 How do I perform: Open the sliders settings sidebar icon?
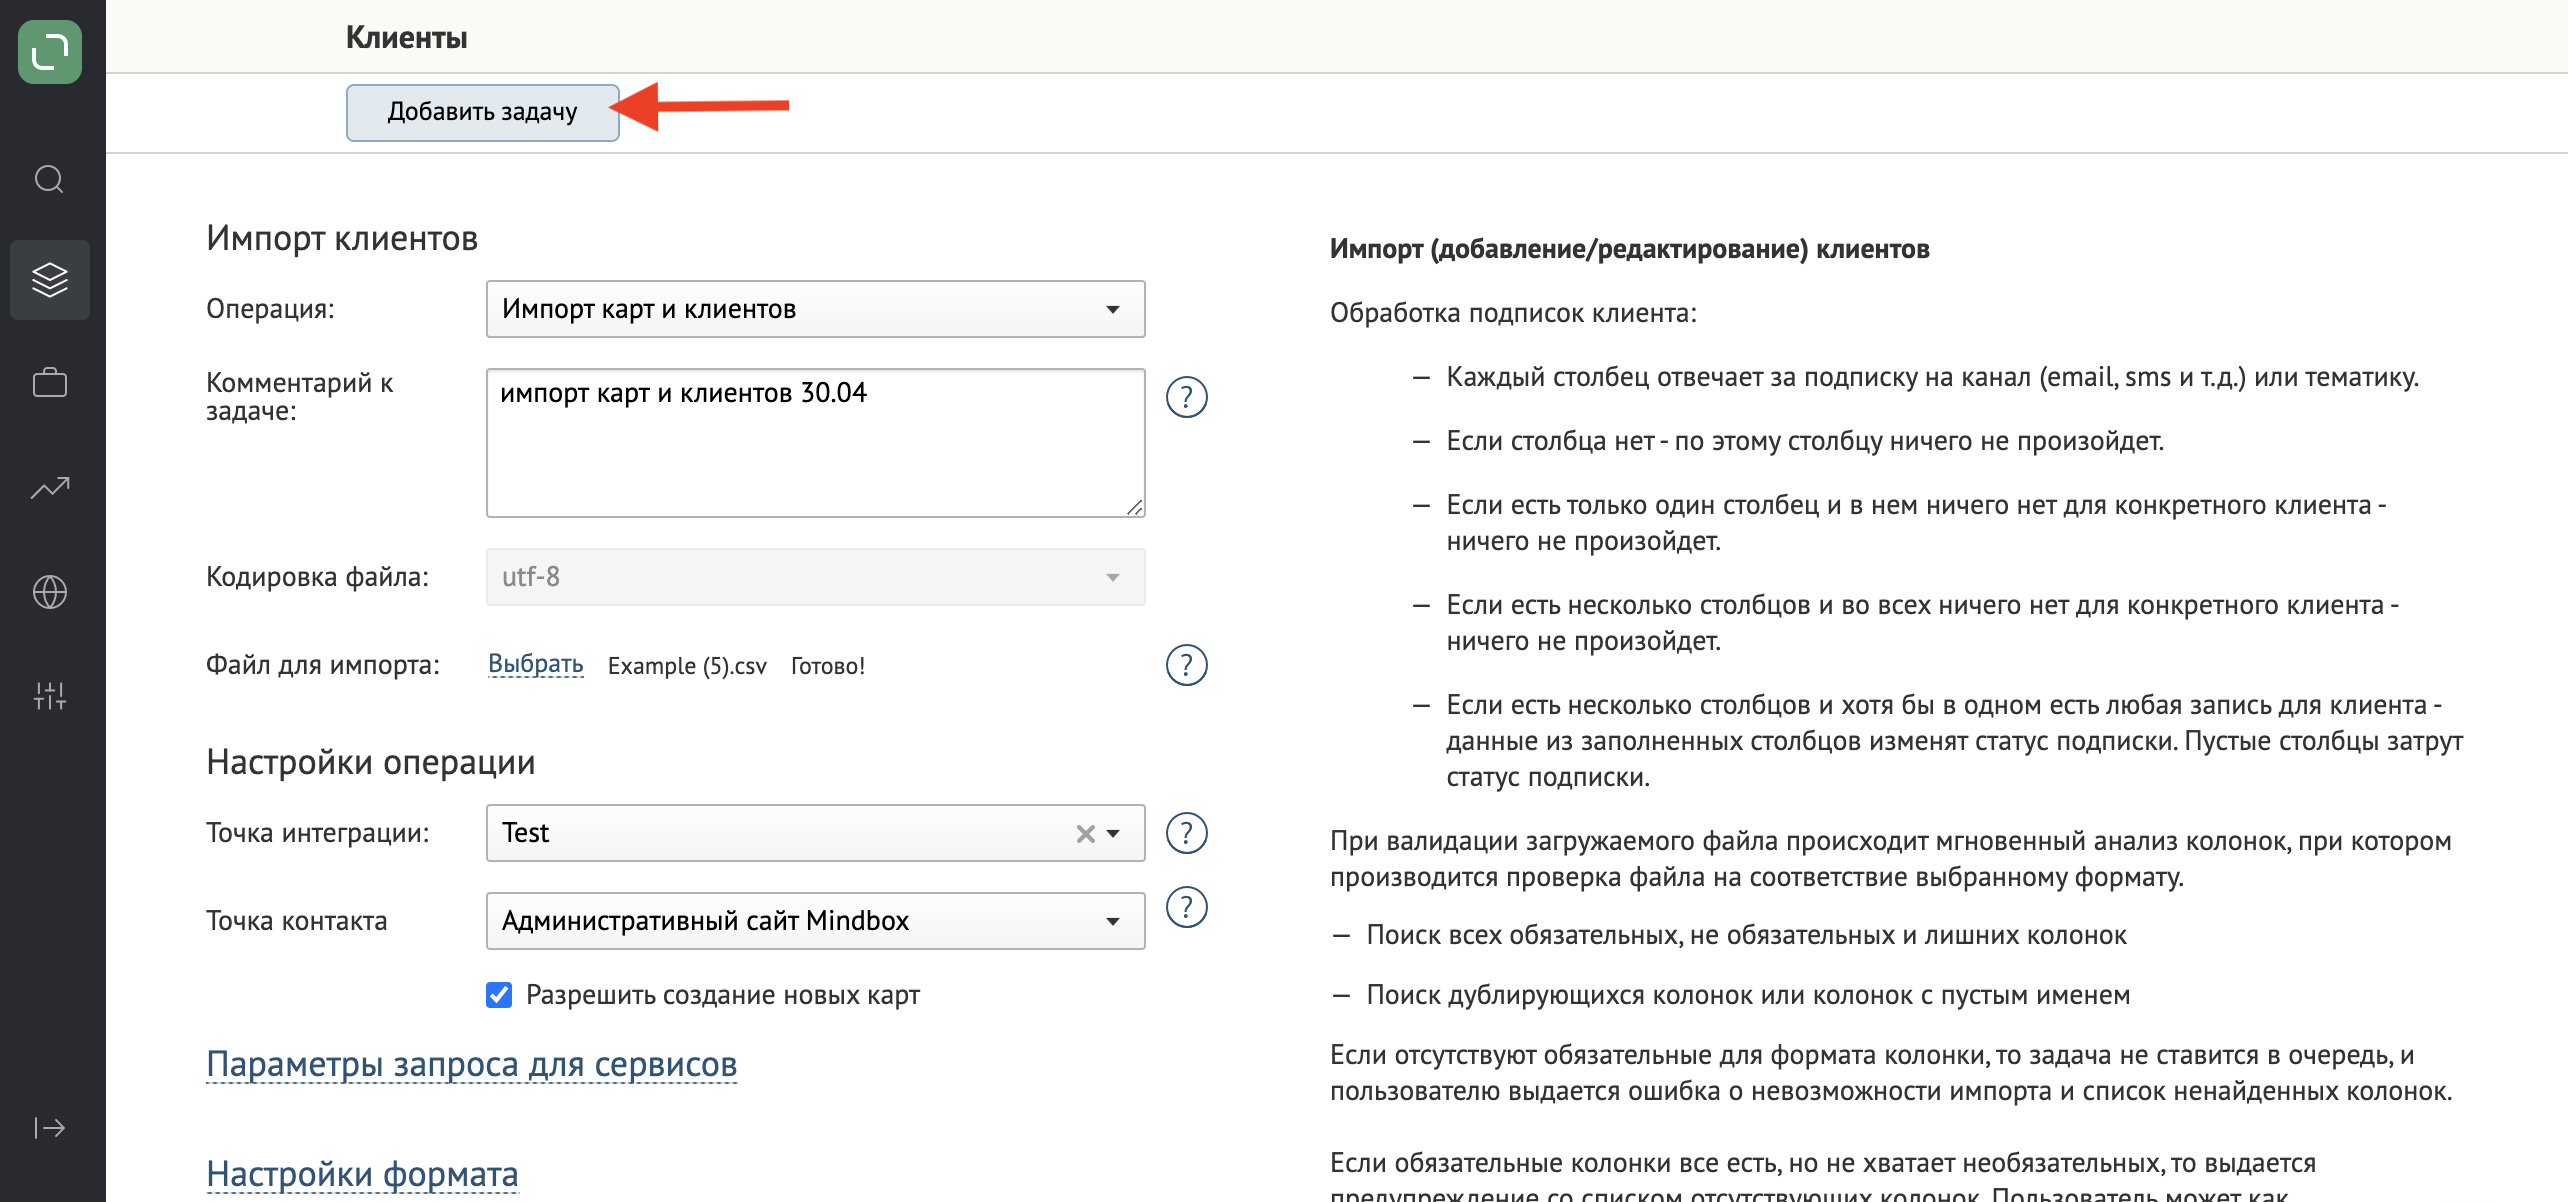50,696
